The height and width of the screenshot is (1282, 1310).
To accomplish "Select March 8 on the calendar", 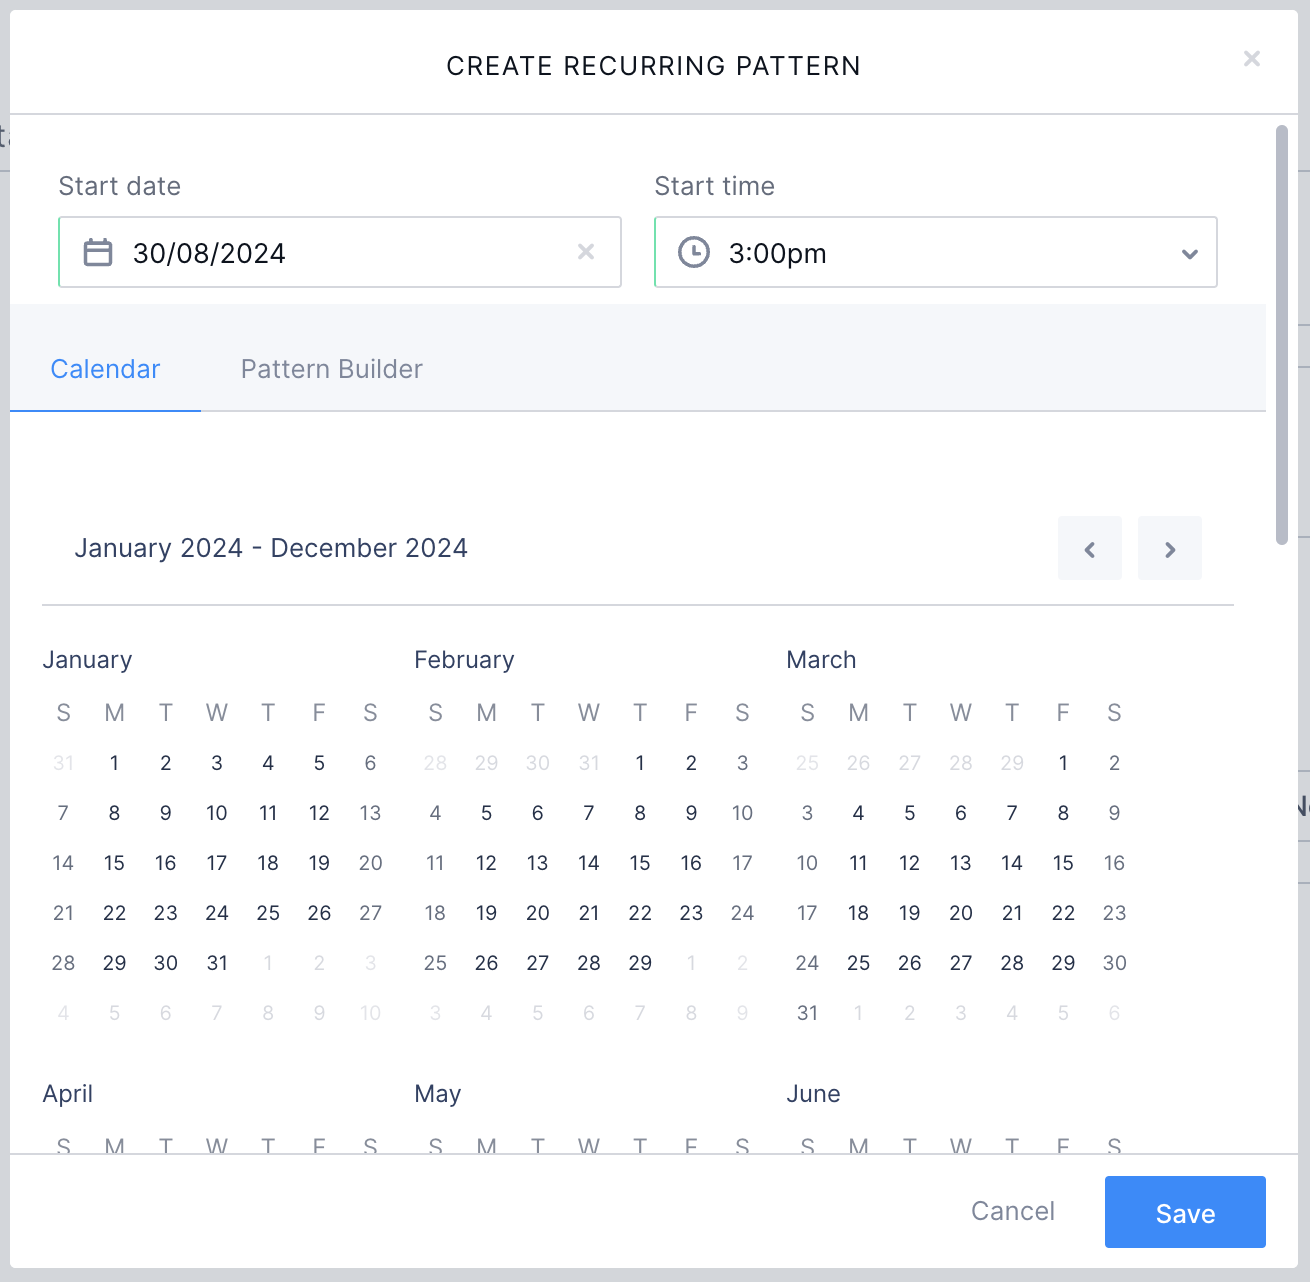I will click(x=1063, y=813).
